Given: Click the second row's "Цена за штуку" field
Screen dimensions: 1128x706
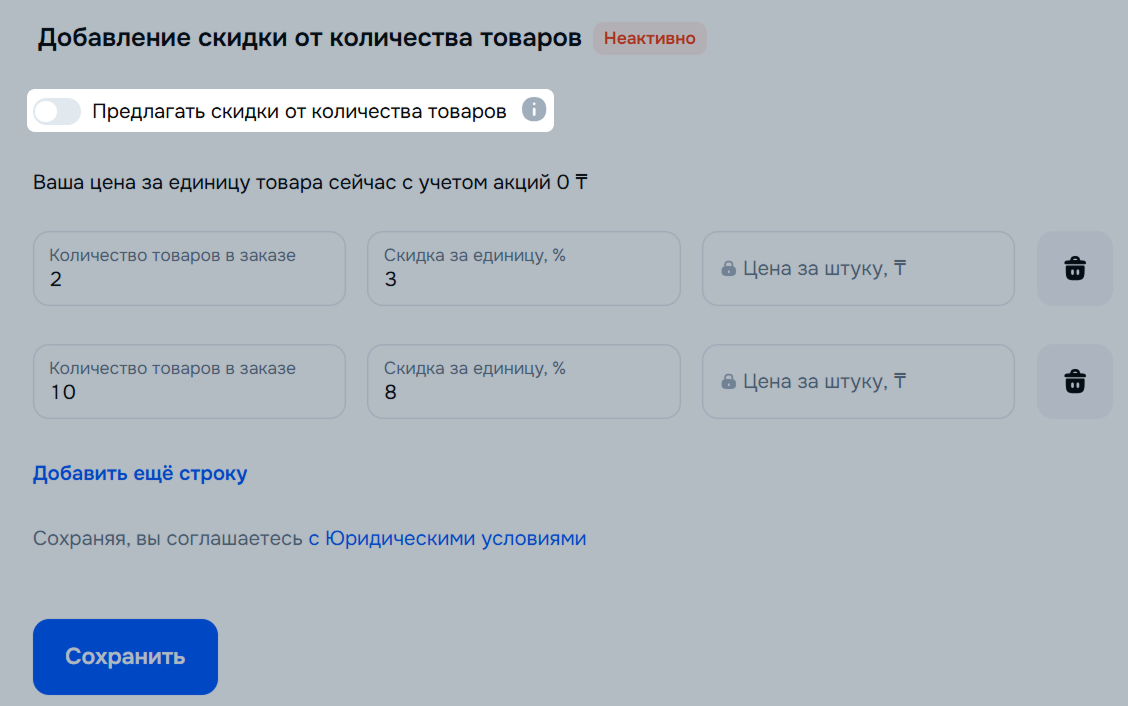Looking at the screenshot, I should click(x=858, y=382).
